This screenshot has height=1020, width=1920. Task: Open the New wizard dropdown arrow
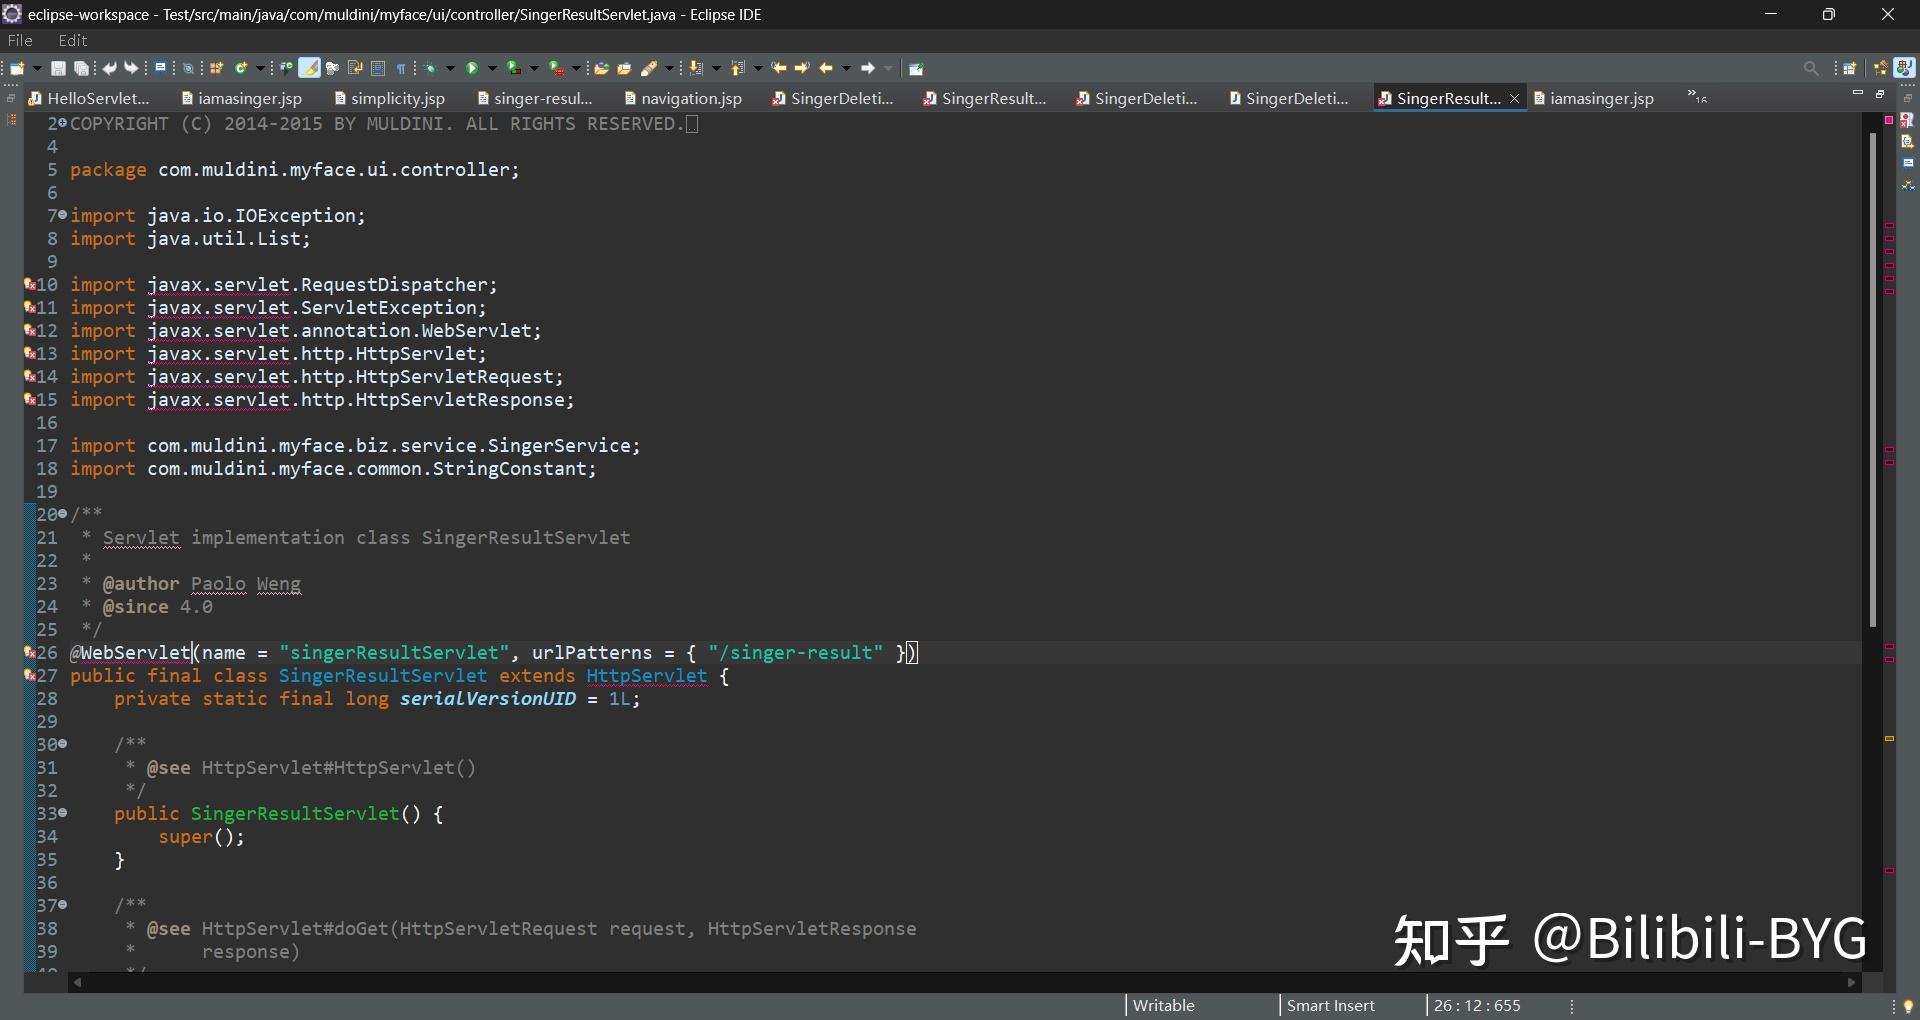click(x=37, y=68)
